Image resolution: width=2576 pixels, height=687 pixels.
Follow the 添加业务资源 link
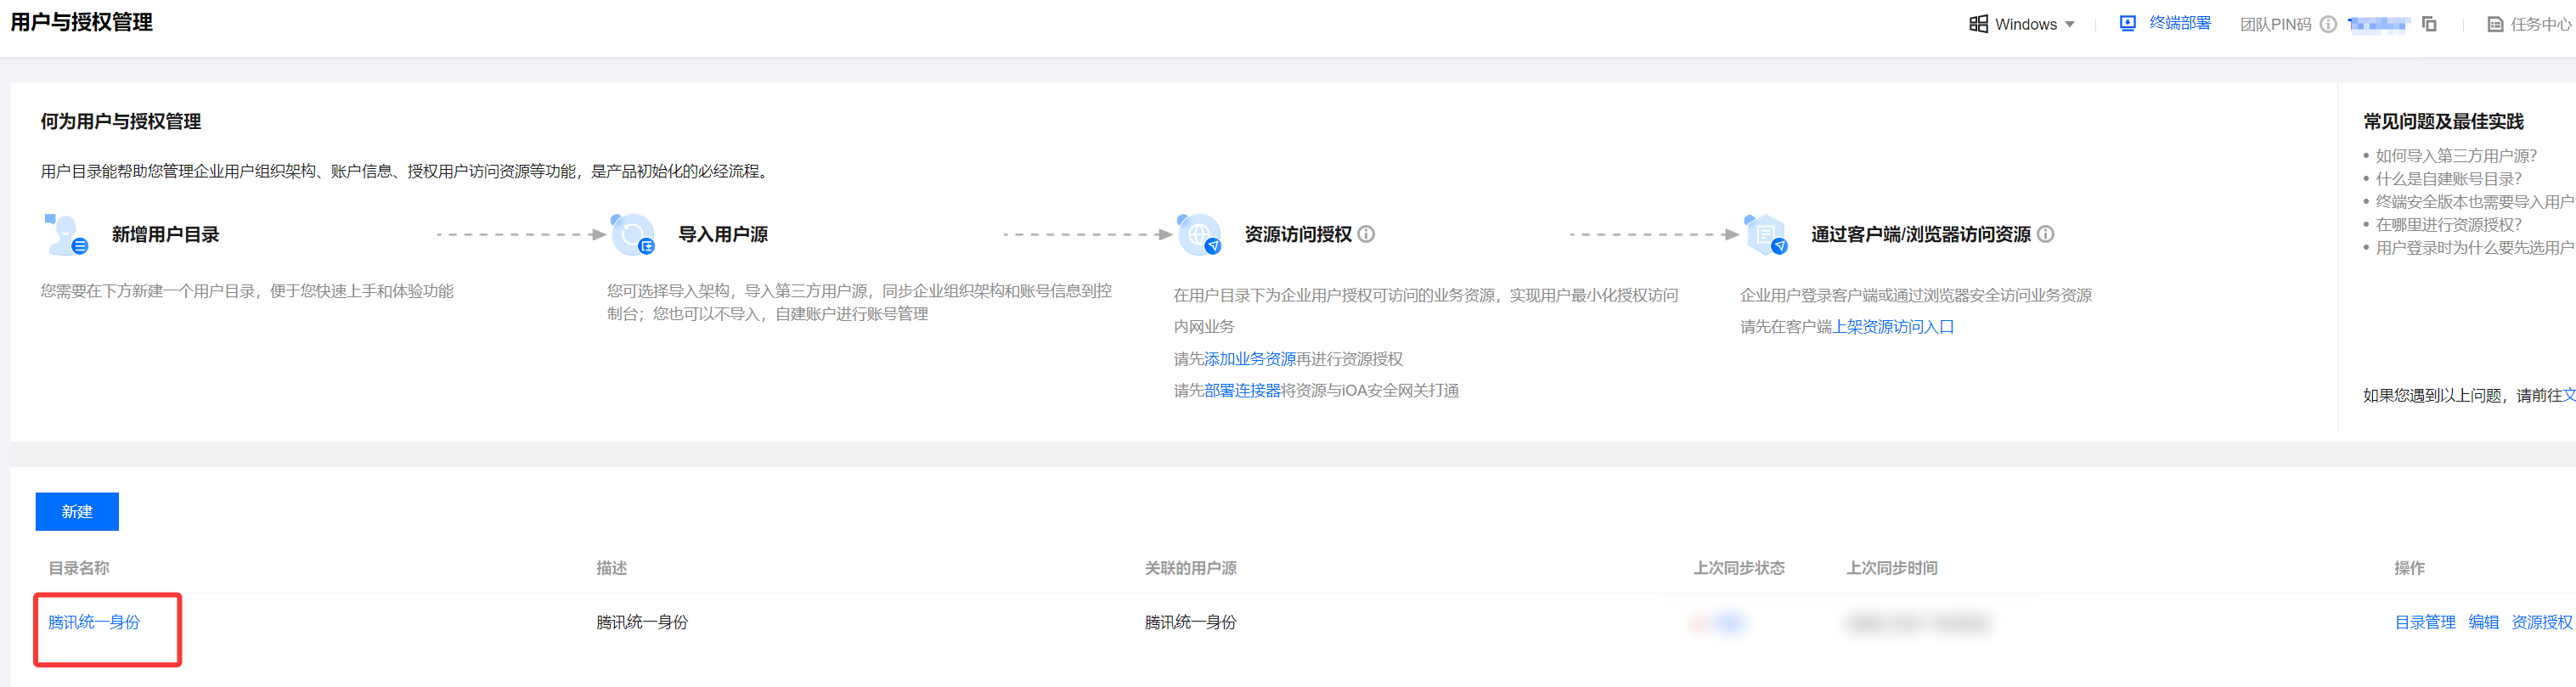pos(1249,359)
